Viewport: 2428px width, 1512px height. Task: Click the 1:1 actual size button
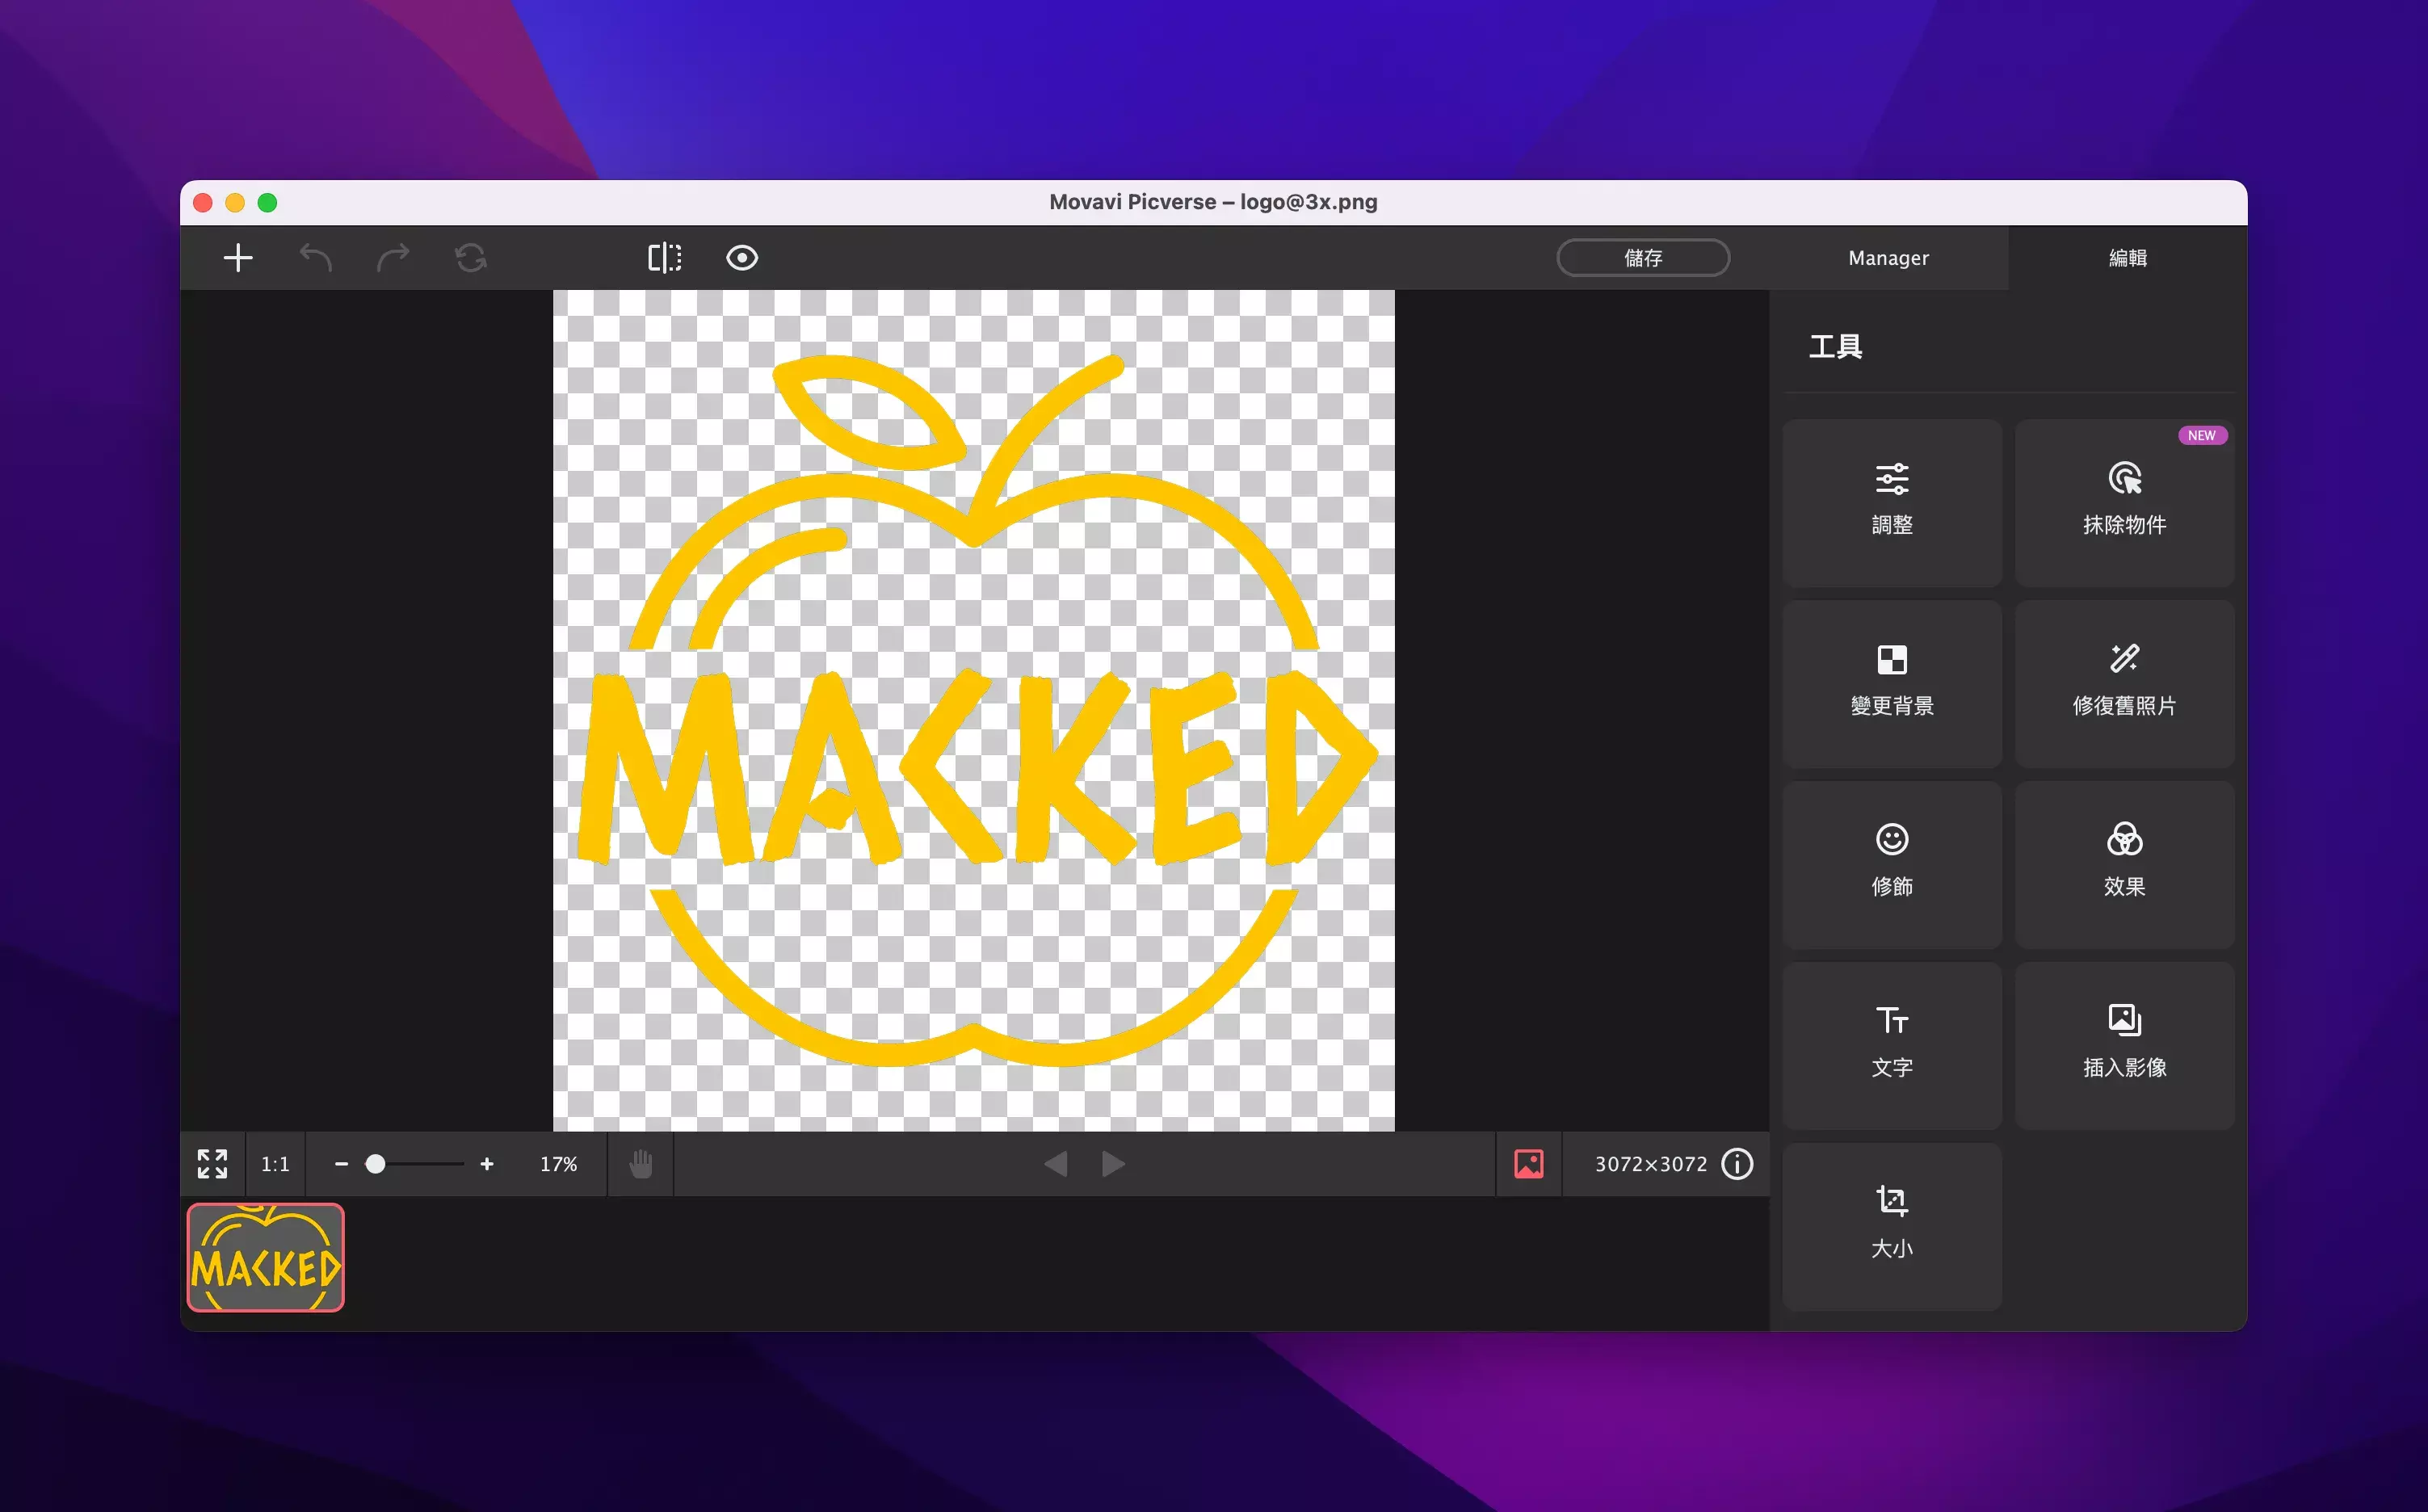point(275,1164)
